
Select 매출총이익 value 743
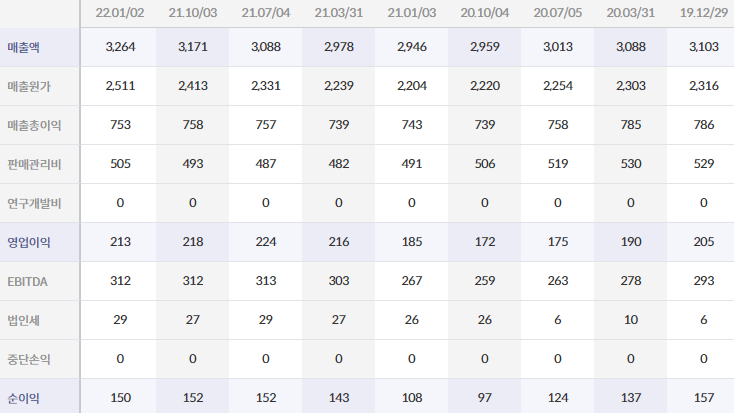[412, 125]
